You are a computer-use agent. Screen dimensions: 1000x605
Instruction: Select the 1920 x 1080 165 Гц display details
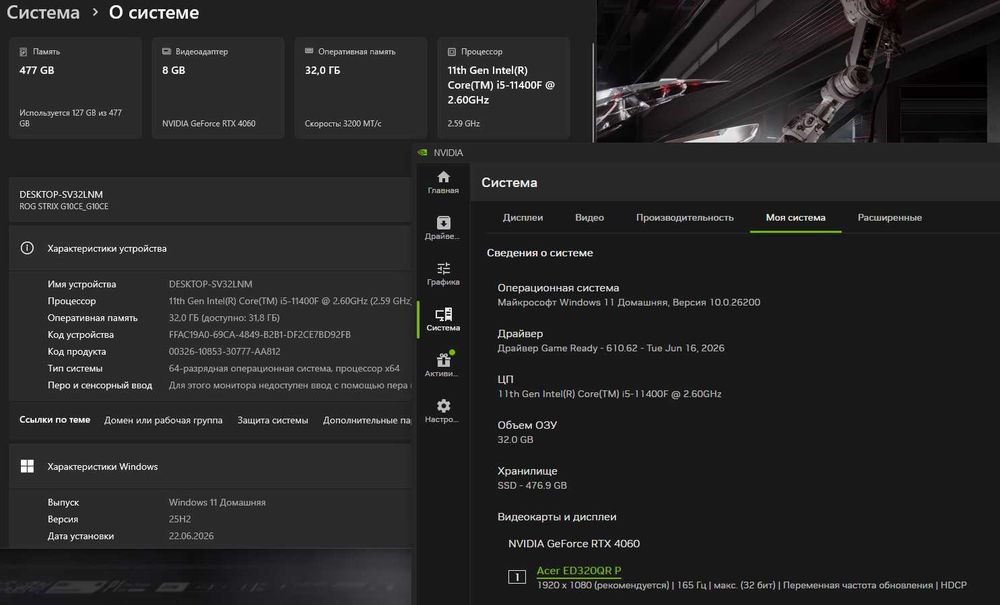pyautogui.click(x=751, y=585)
